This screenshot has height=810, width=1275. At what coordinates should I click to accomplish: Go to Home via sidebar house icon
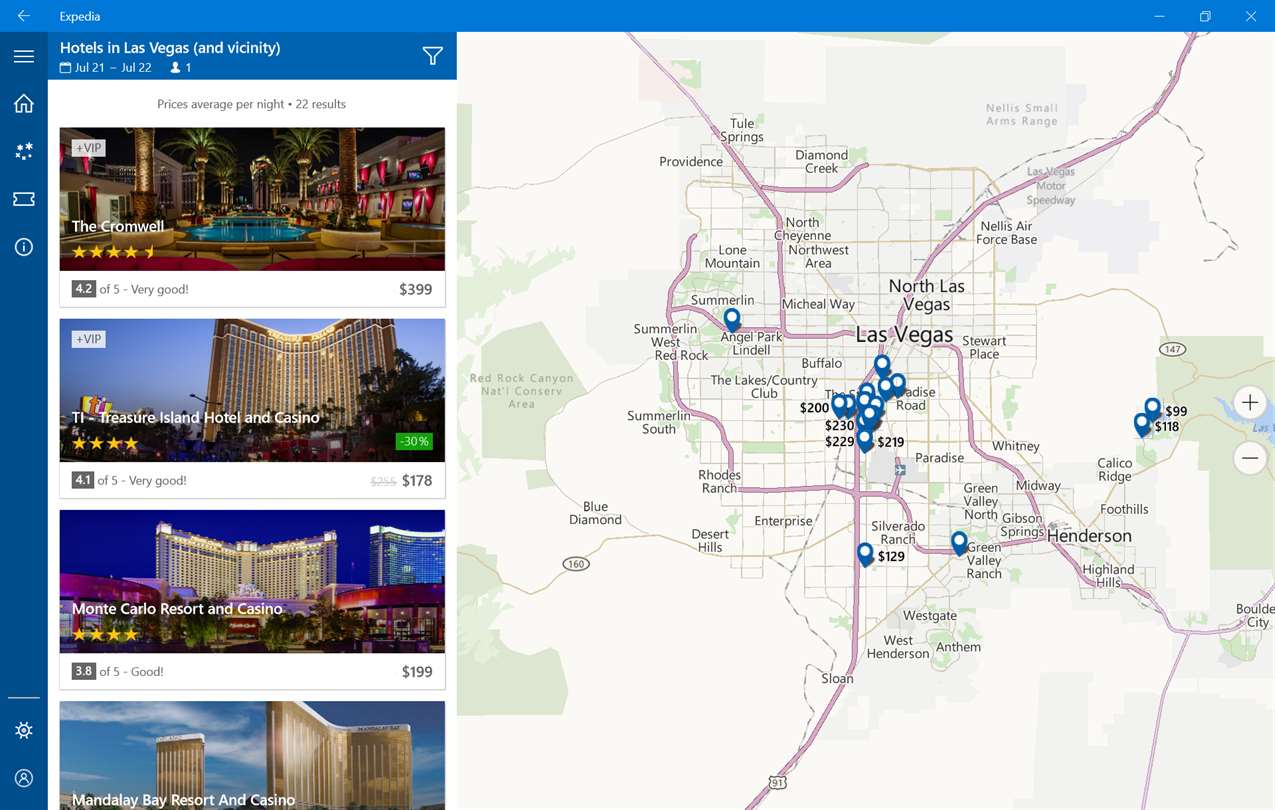pos(24,104)
